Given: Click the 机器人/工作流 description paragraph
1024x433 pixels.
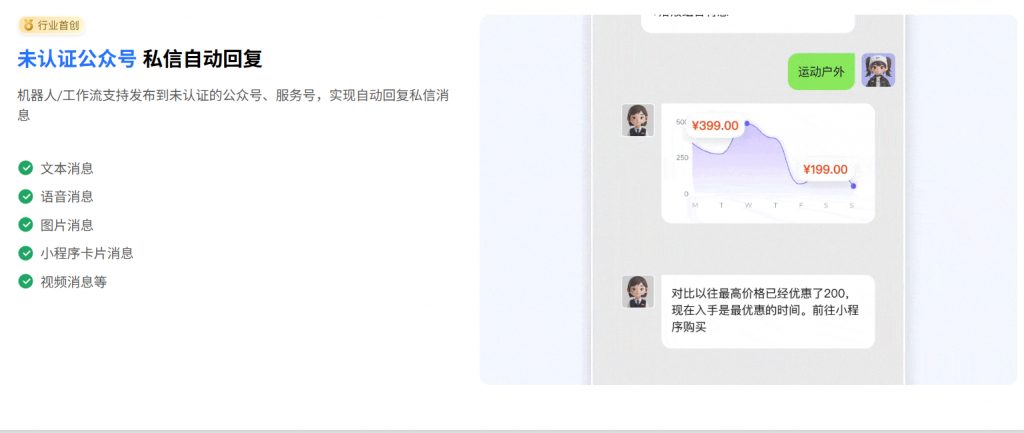Looking at the screenshot, I should pyautogui.click(x=233, y=105).
